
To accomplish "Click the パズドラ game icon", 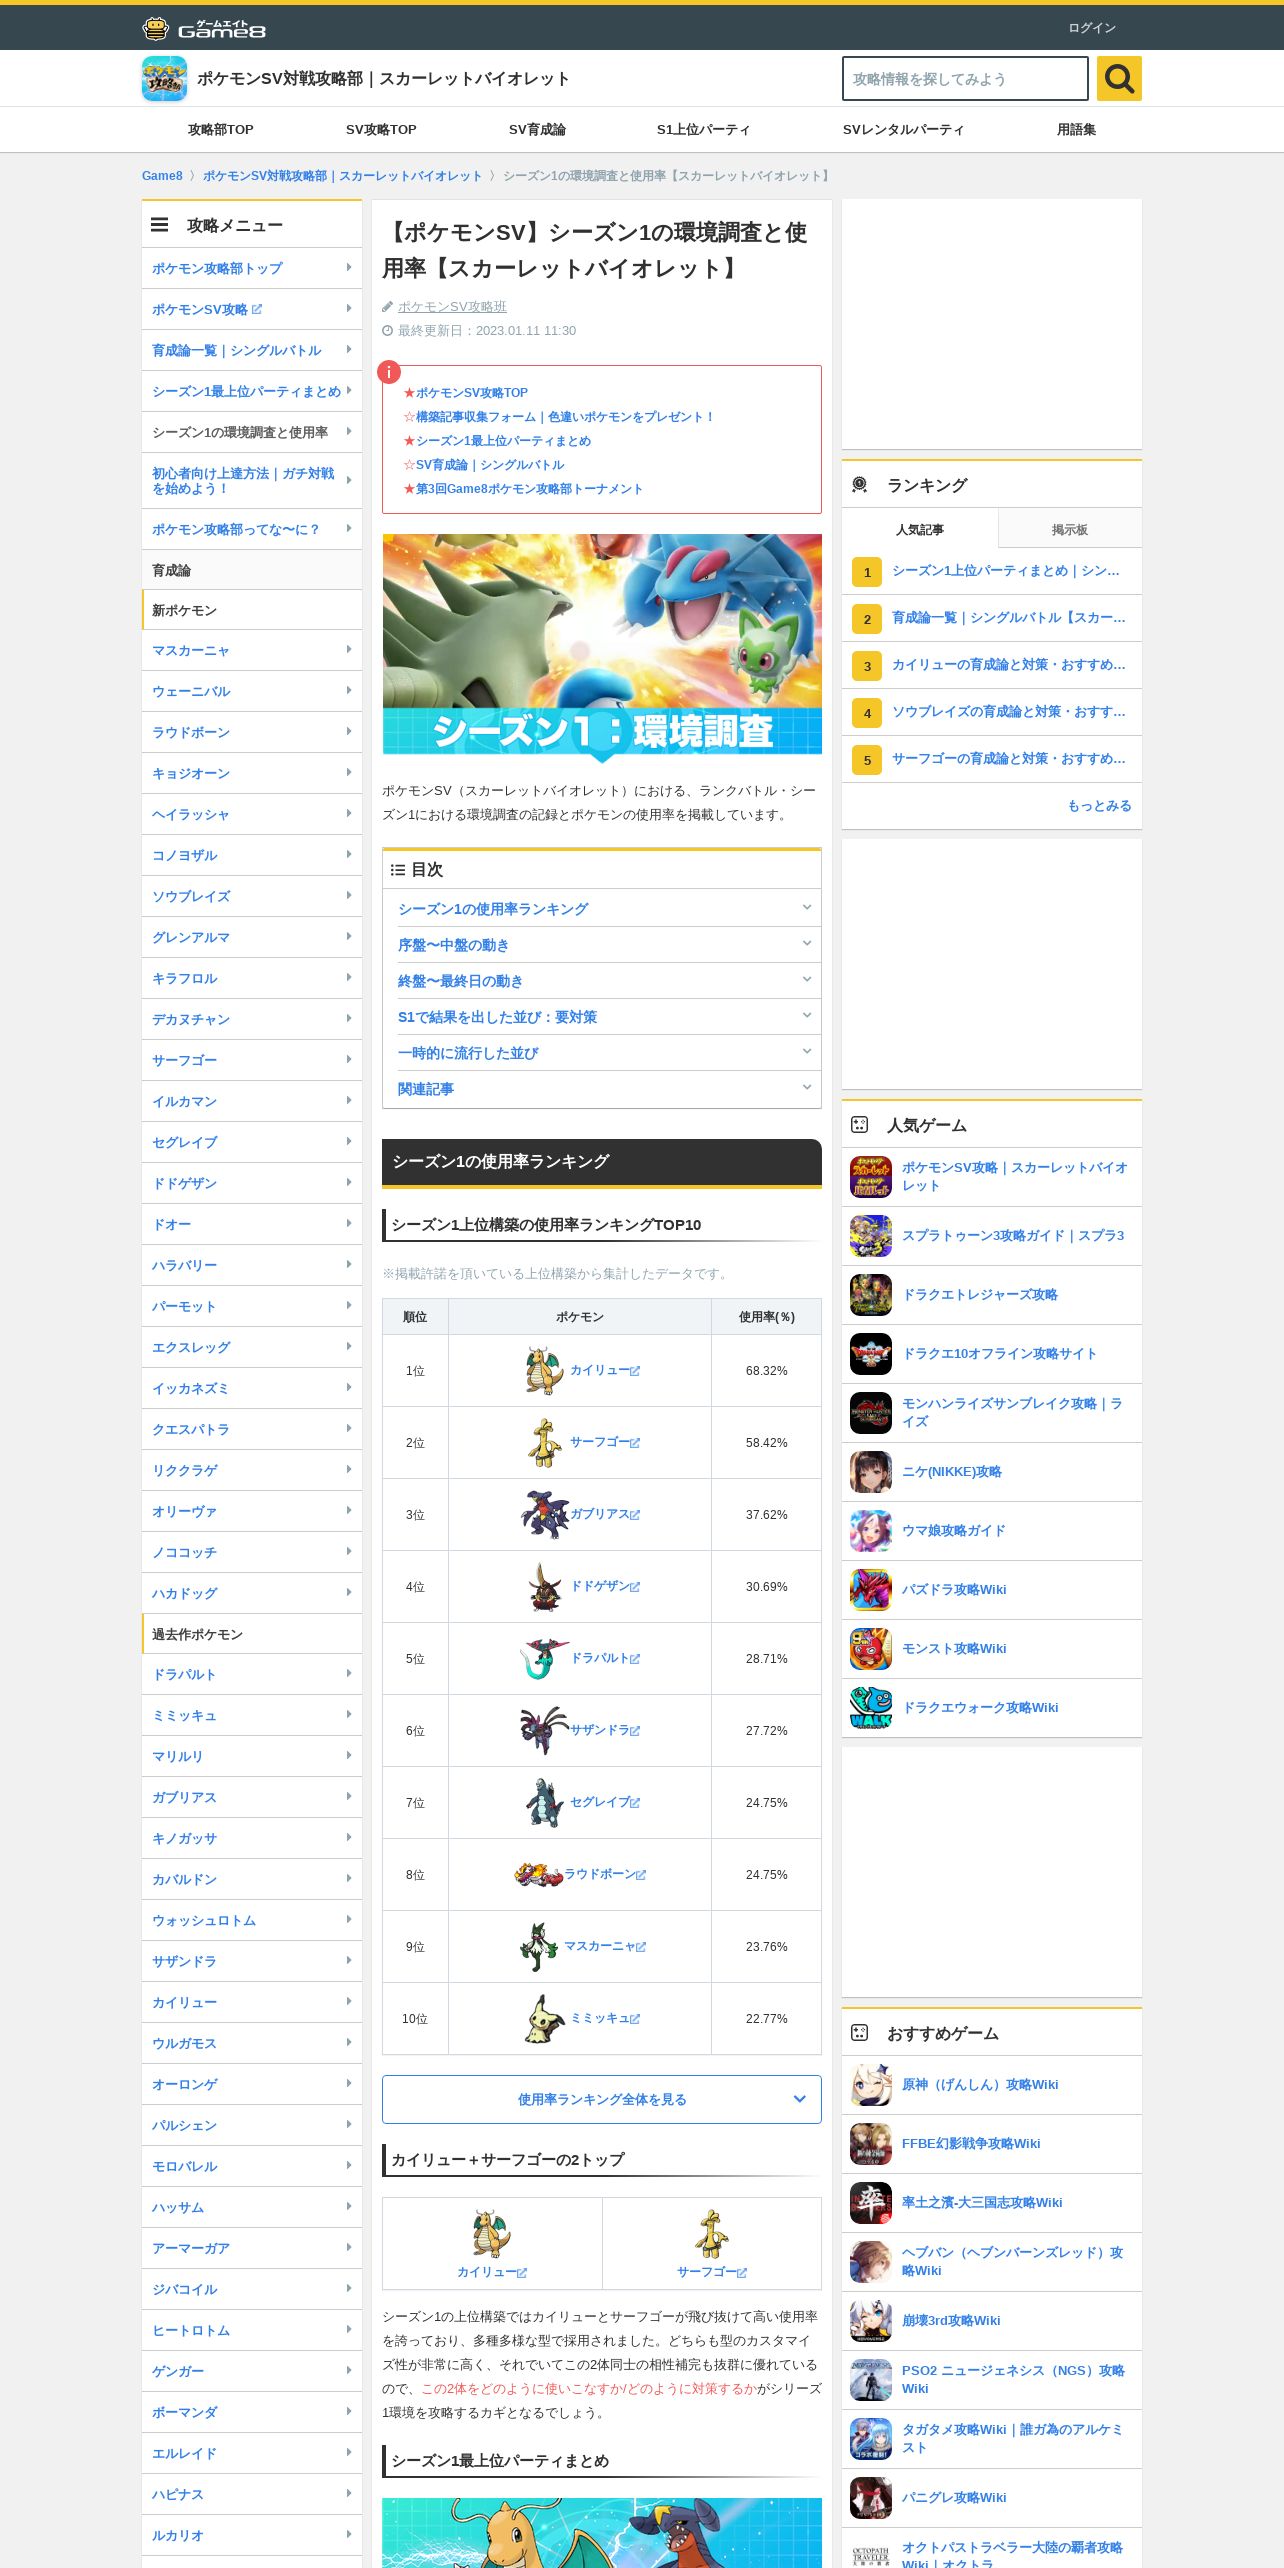I will 871,1590.
